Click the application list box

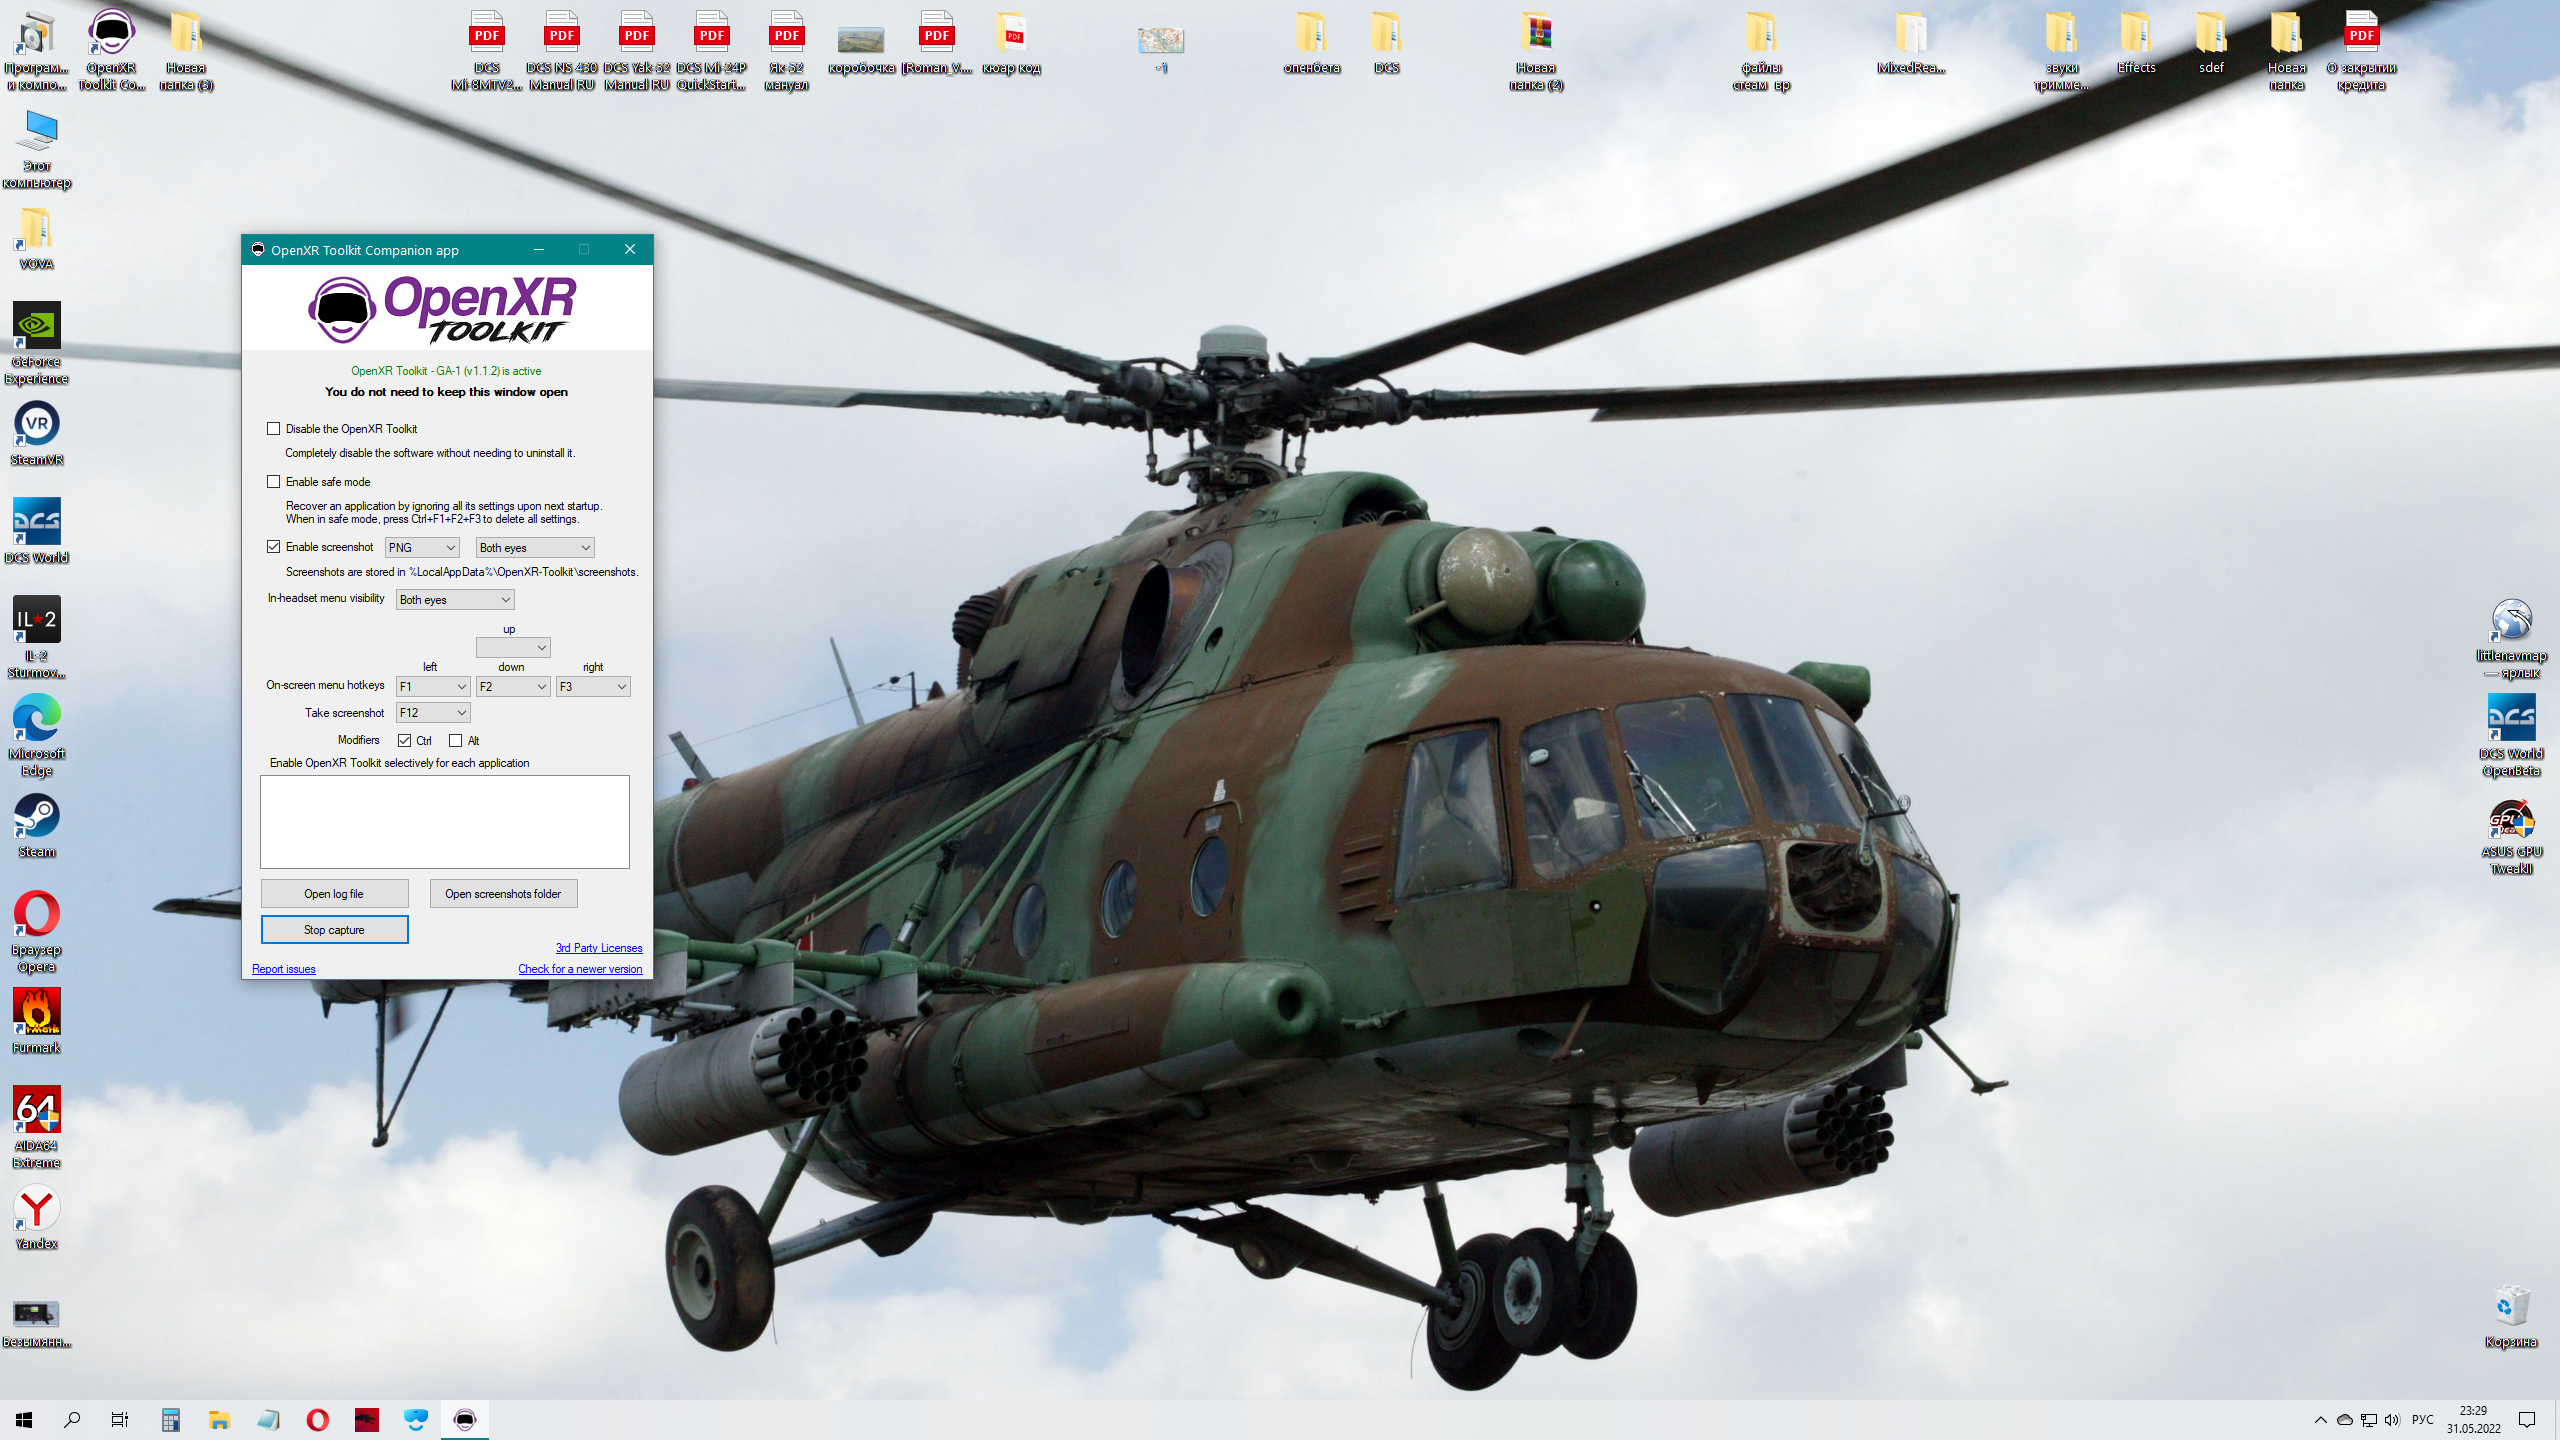(x=445, y=822)
